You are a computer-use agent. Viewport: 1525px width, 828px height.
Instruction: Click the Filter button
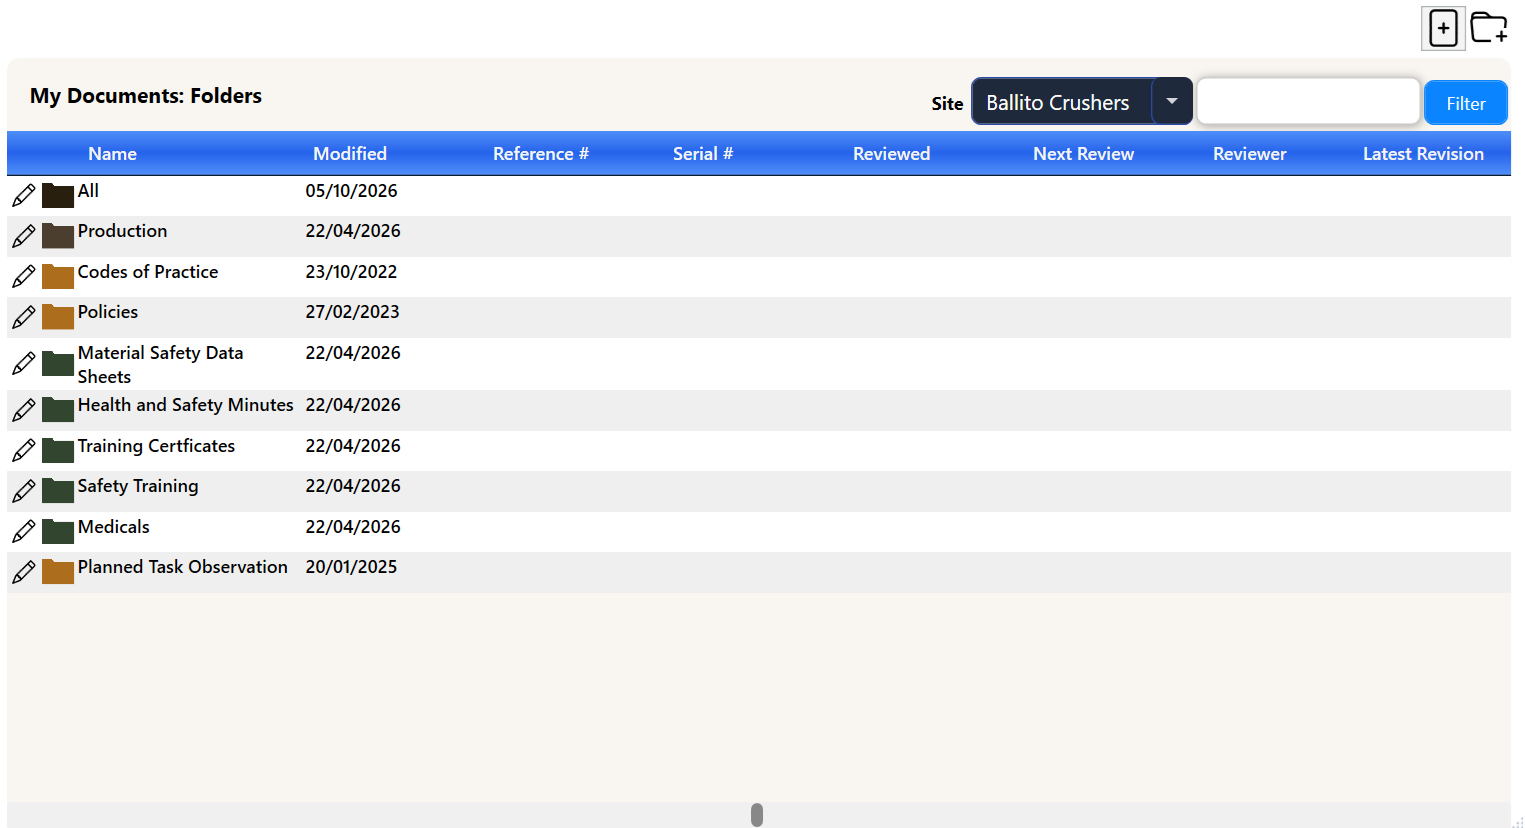coord(1466,103)
